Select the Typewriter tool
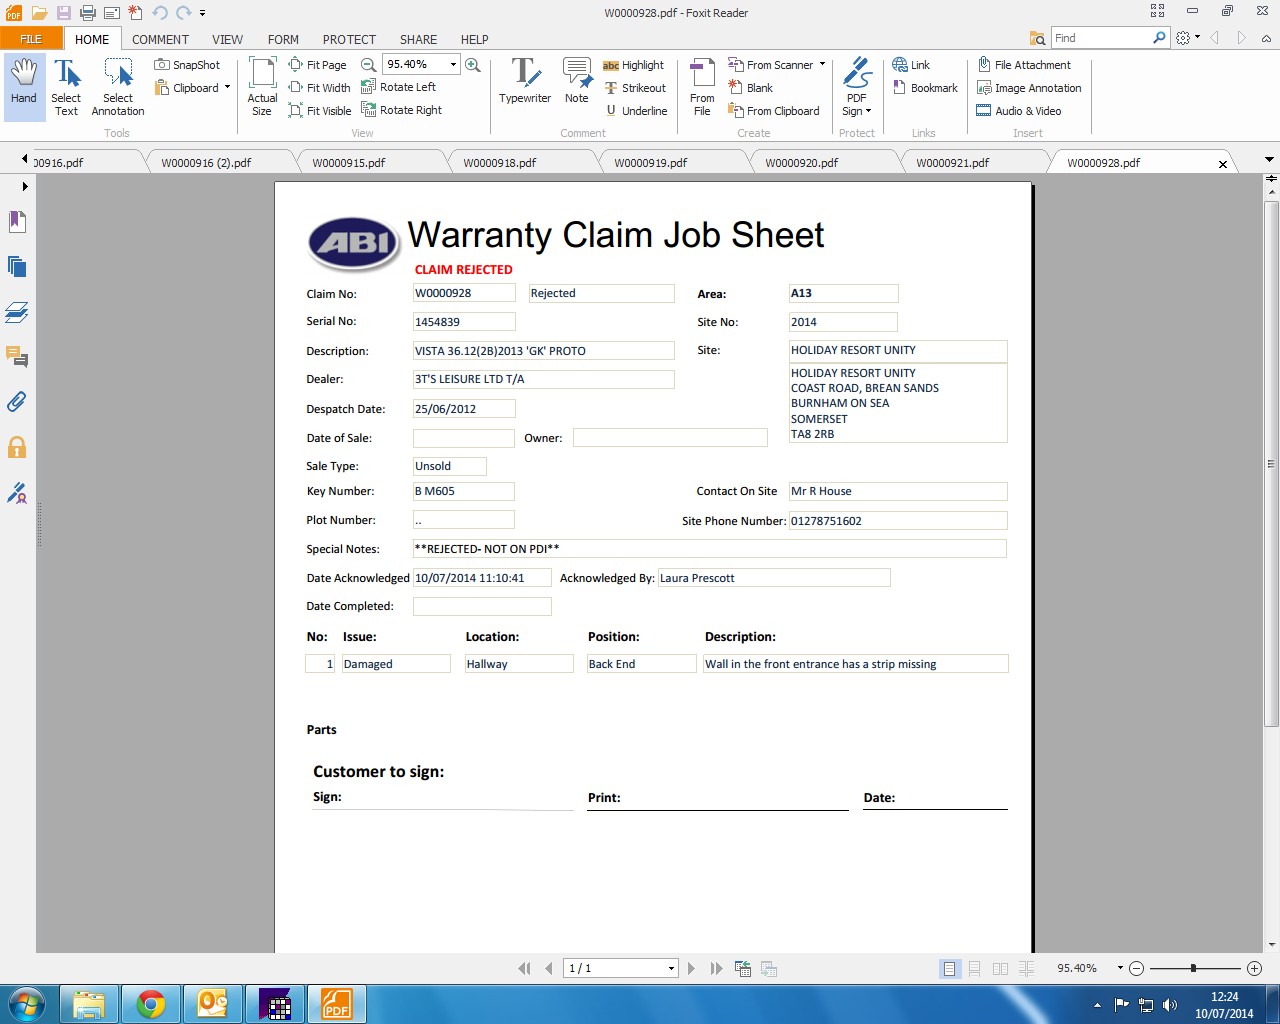 pos(525,82)
